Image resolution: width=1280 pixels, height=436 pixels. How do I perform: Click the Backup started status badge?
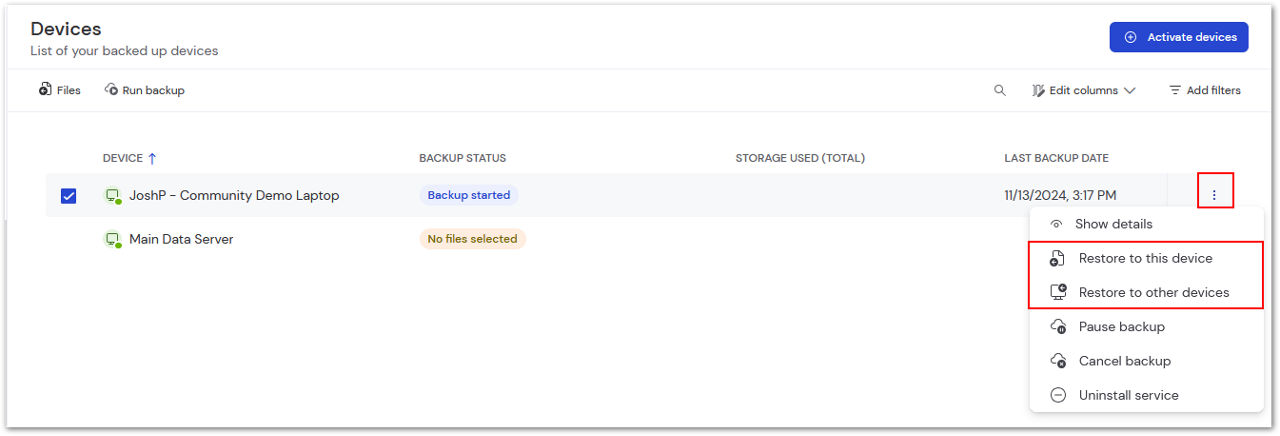(x=469, y=195)
